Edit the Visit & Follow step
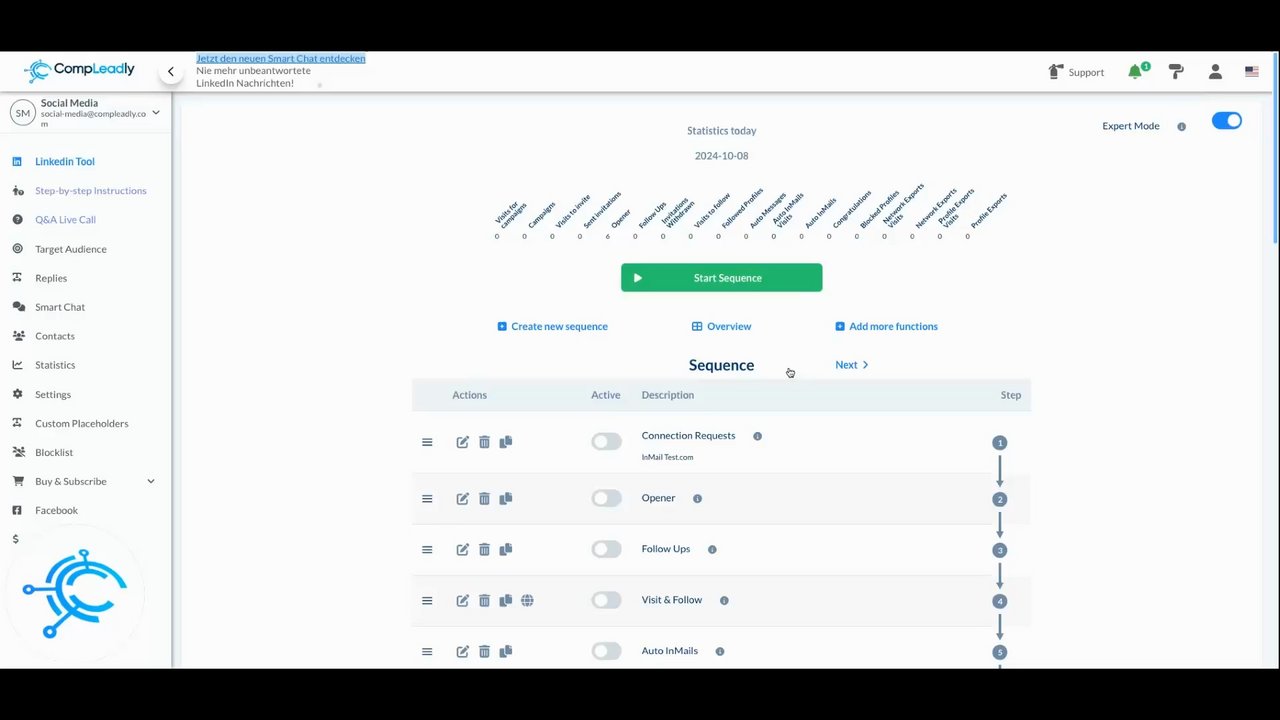This screenshot has width=1280, height=720. click(462, 601)
